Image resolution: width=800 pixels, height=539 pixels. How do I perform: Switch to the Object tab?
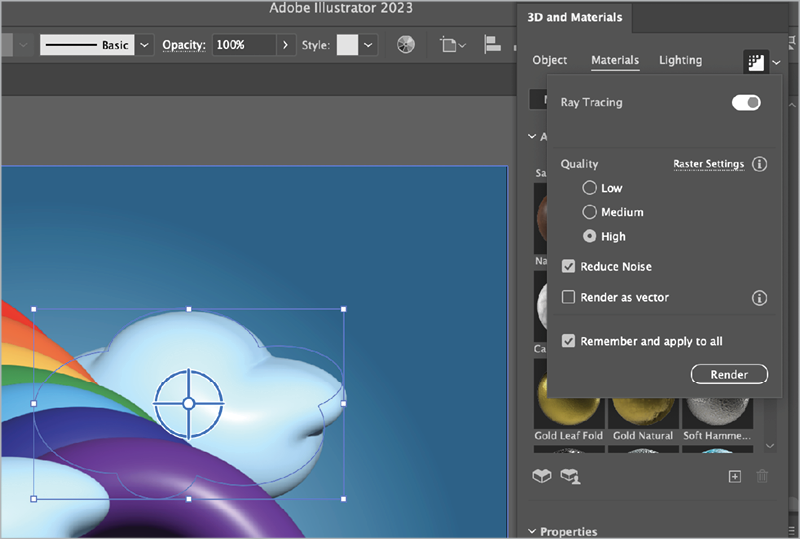point(549,60)
